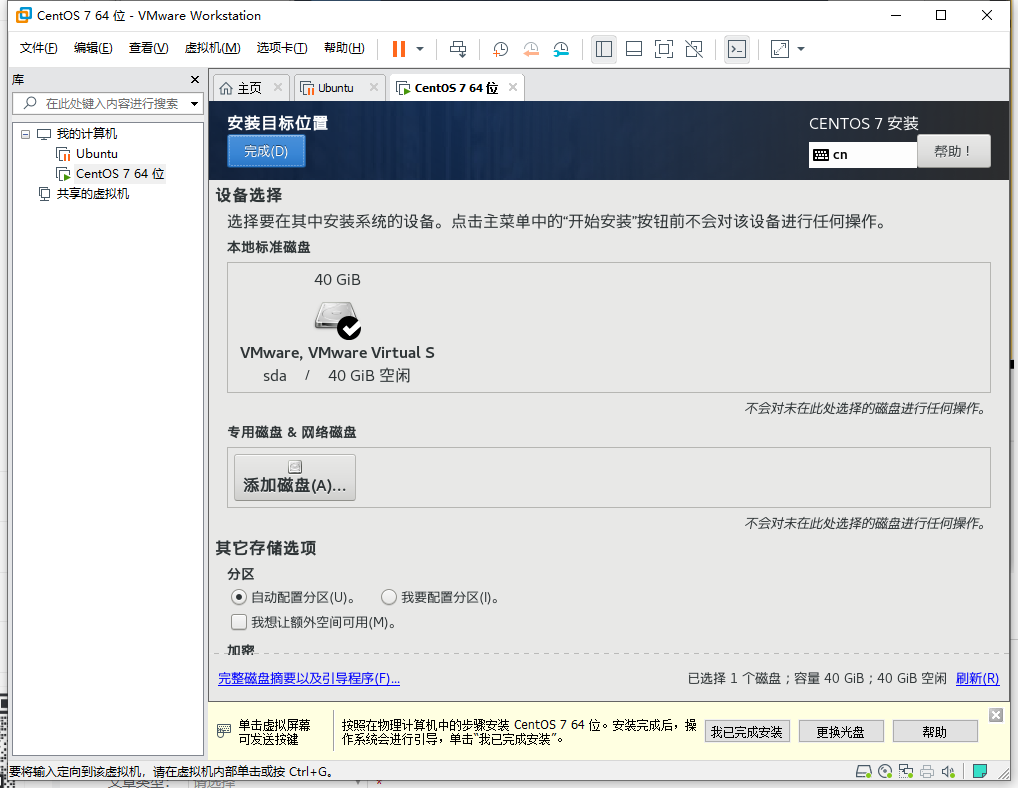Click the network adapter status bar icon

pos(906,771)
